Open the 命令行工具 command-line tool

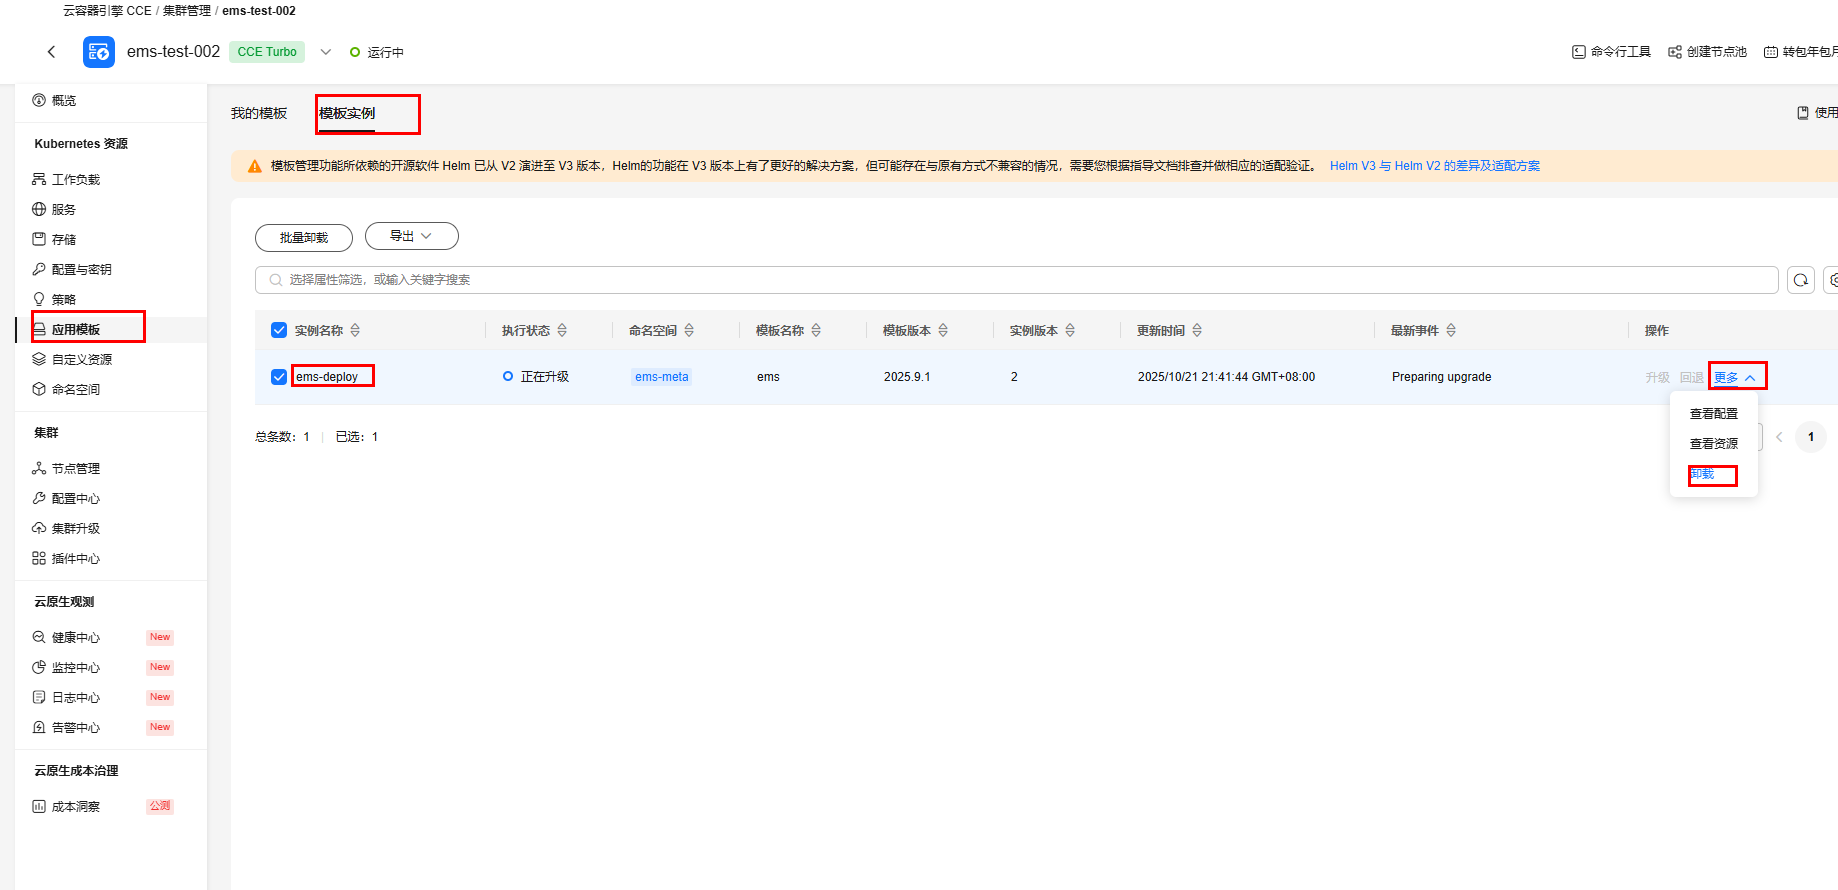1611,52
